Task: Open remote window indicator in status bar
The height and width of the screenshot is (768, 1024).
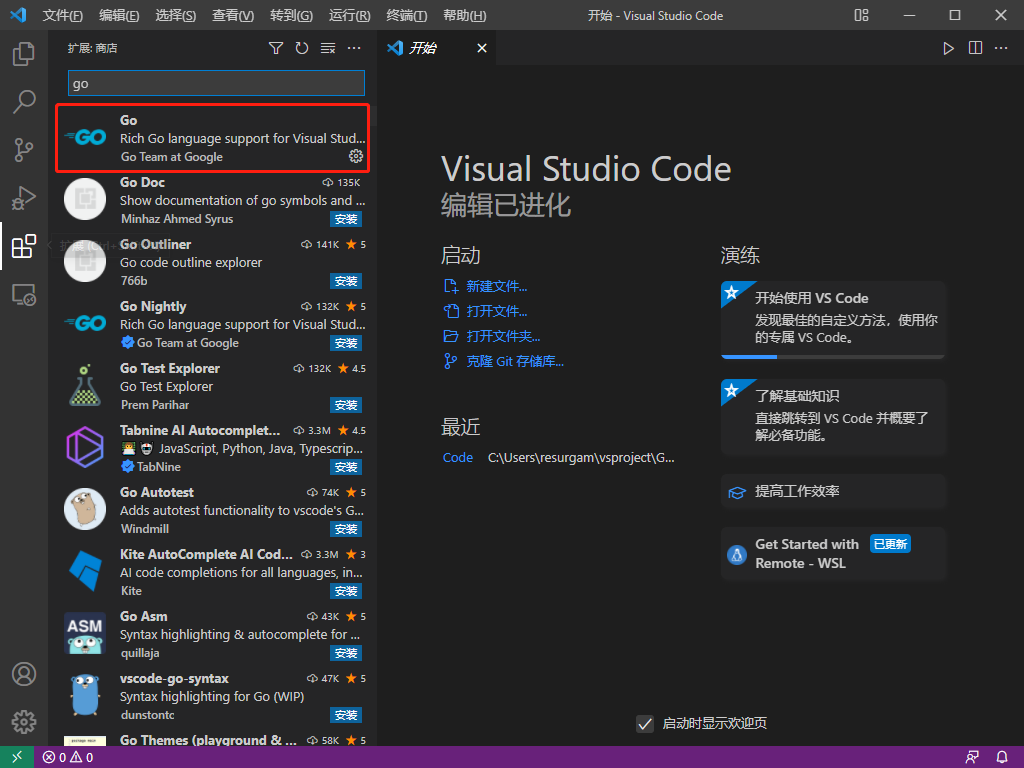Action: pyautogui.click(x=16, y=757)
